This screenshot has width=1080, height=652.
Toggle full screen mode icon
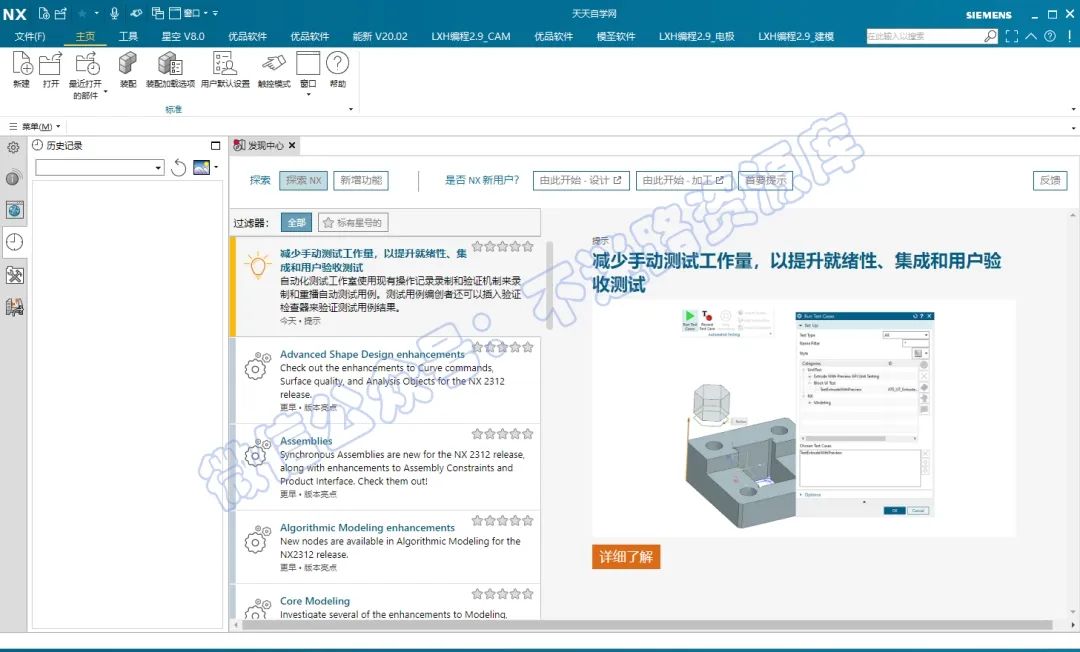coord(1011,36)
